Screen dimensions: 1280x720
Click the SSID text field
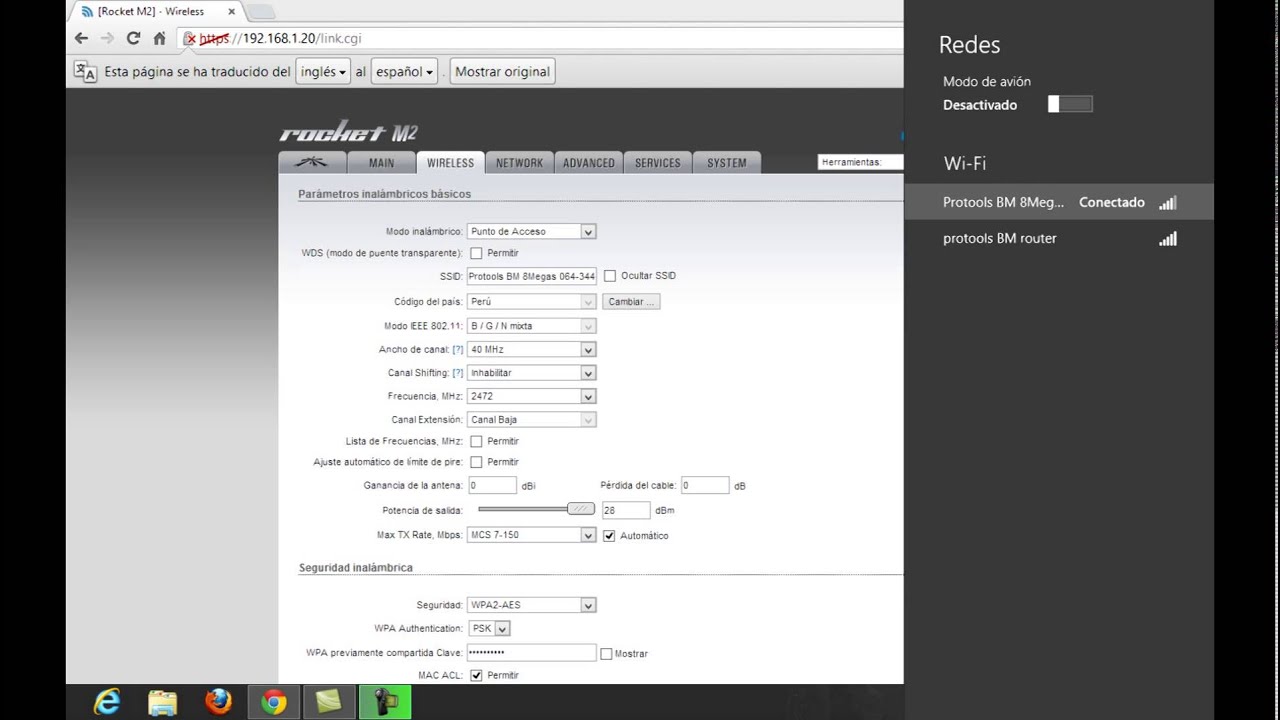(532, 276)
